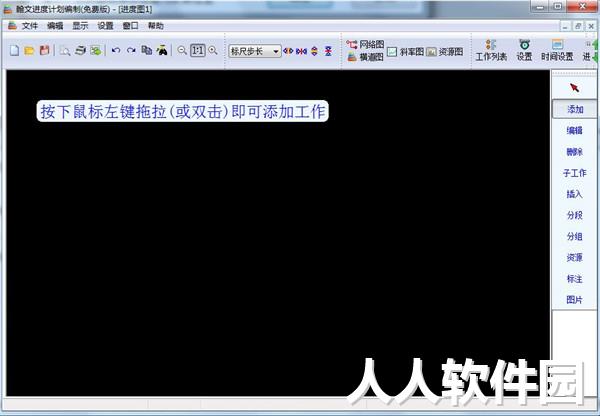Click the 删除 button in sidebar
The image size is (600, 416).
click(575, 152)
